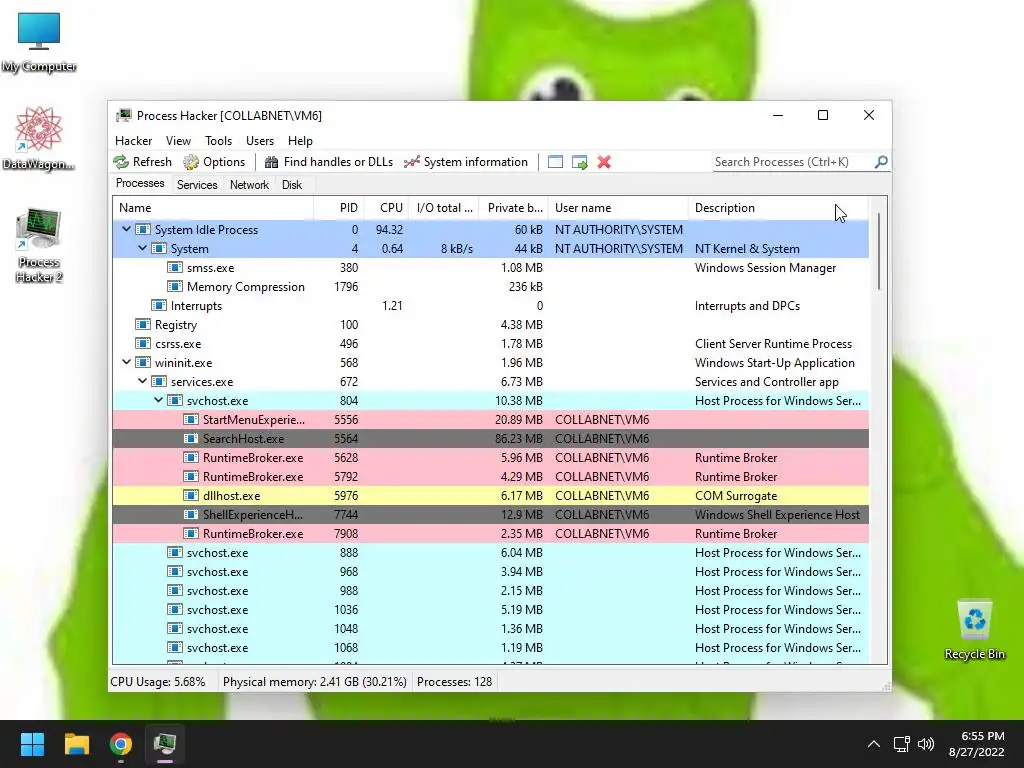Select RuntimeBroker.exe with PID 7908

click(x=490, y=534)
